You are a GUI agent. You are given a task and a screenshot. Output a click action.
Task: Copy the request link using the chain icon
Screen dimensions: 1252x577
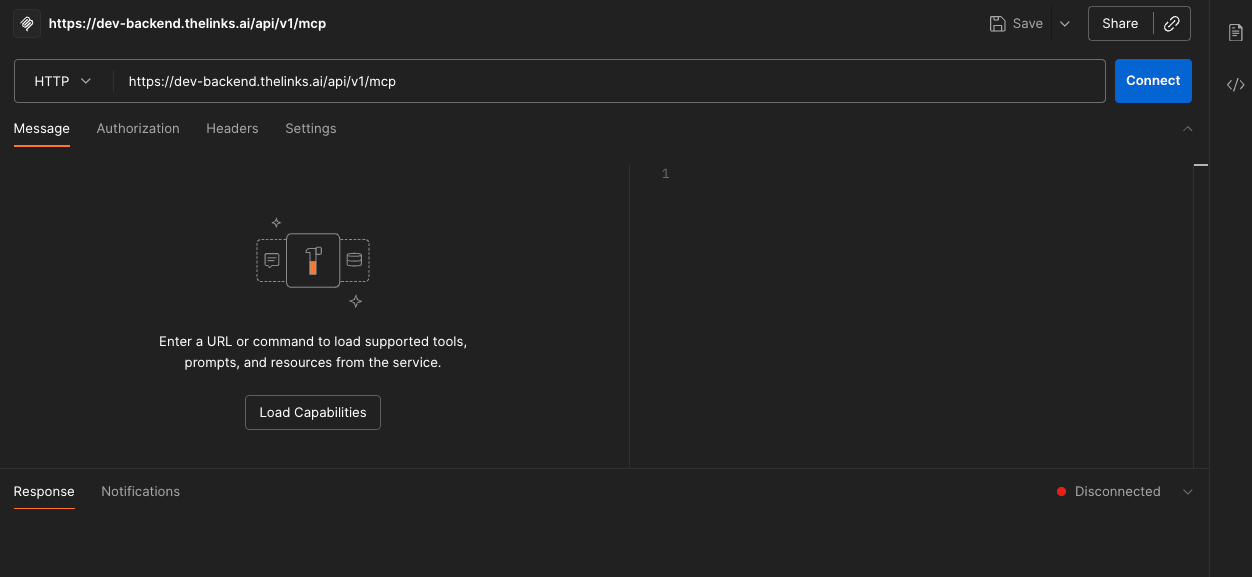(1172, 24)
